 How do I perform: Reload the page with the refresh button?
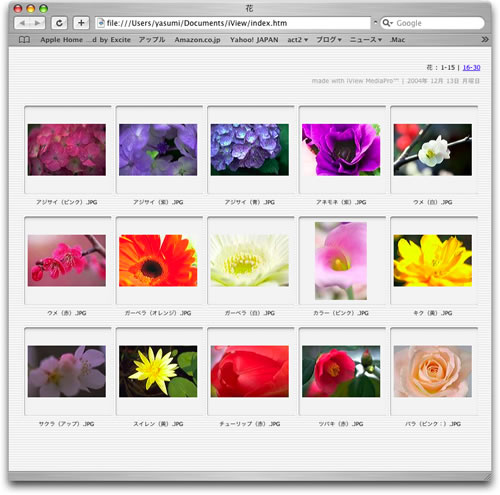(59, 23)
